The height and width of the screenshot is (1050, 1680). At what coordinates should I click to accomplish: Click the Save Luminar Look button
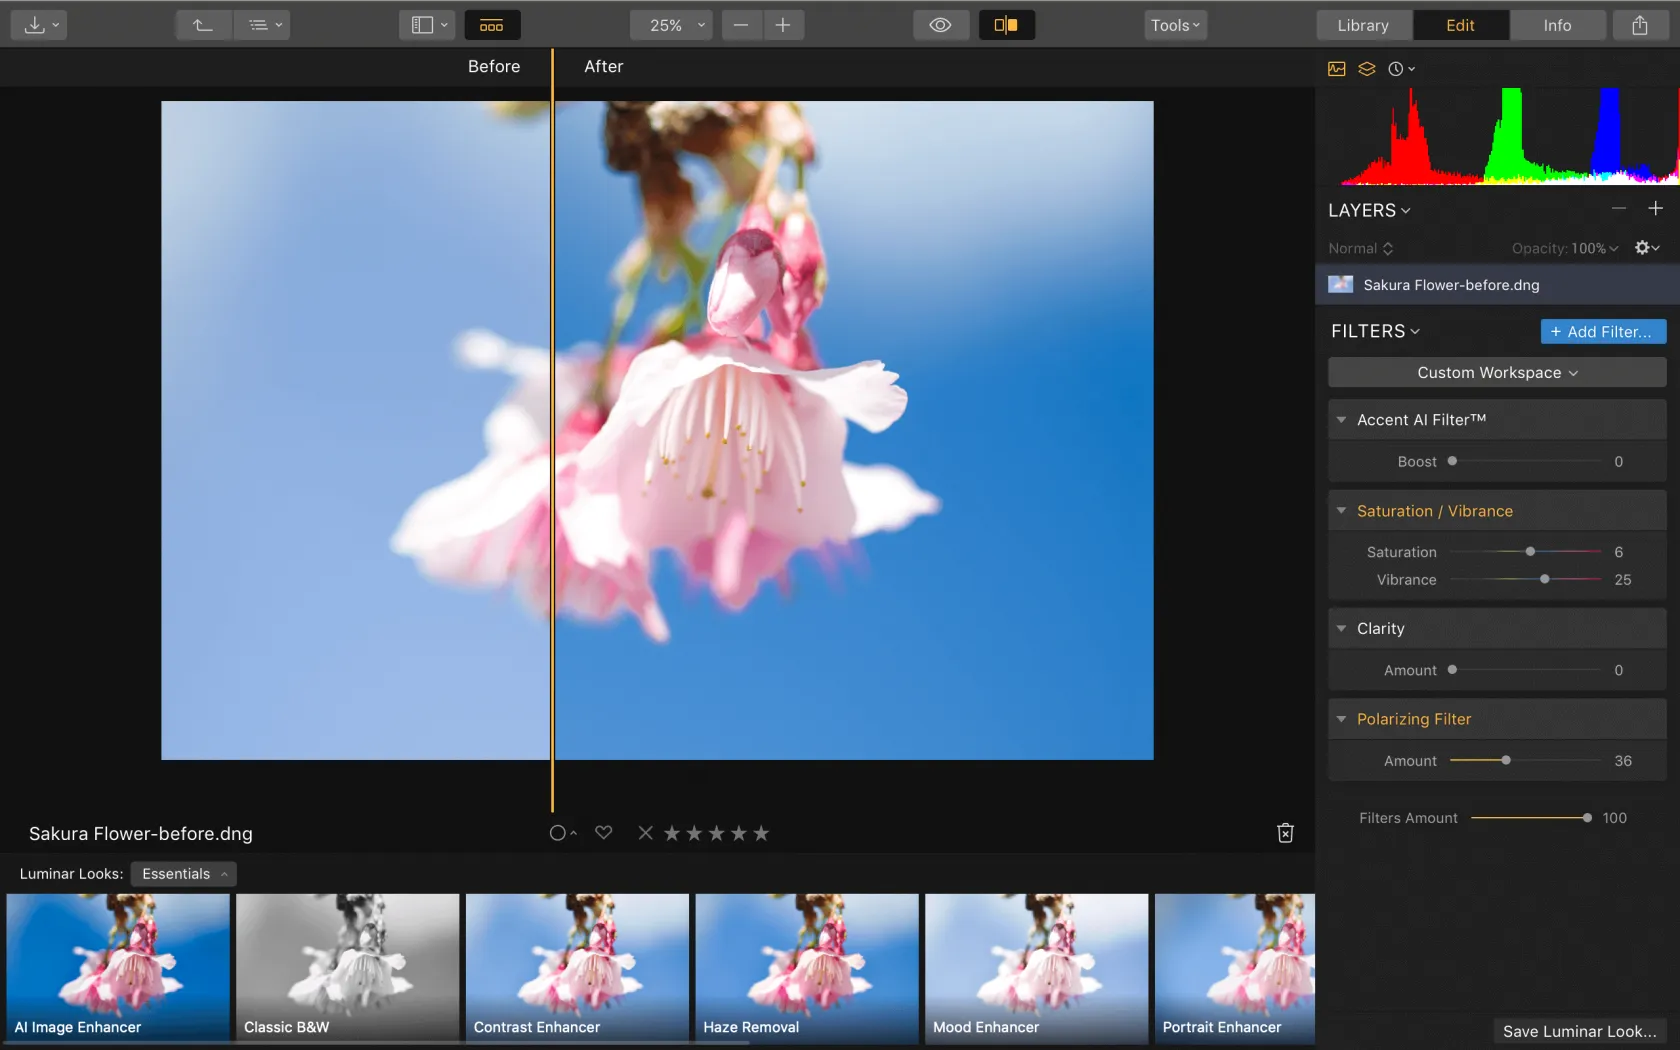tap(1579, 1031)
